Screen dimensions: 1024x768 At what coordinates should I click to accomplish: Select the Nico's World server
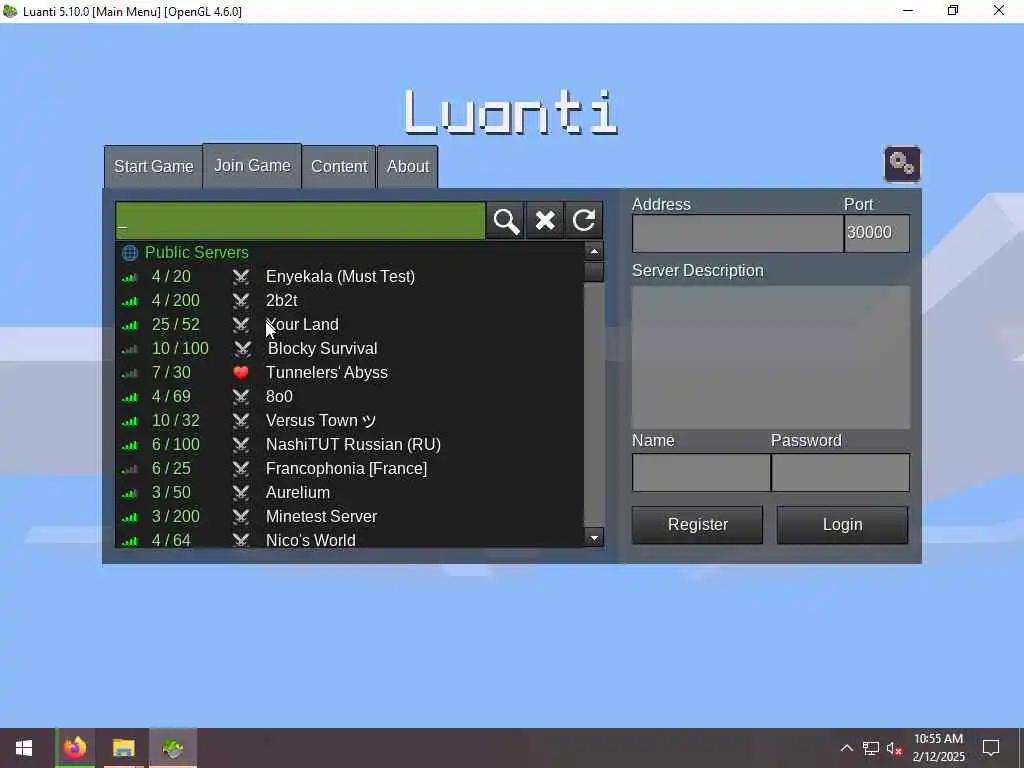pos(350,539)
